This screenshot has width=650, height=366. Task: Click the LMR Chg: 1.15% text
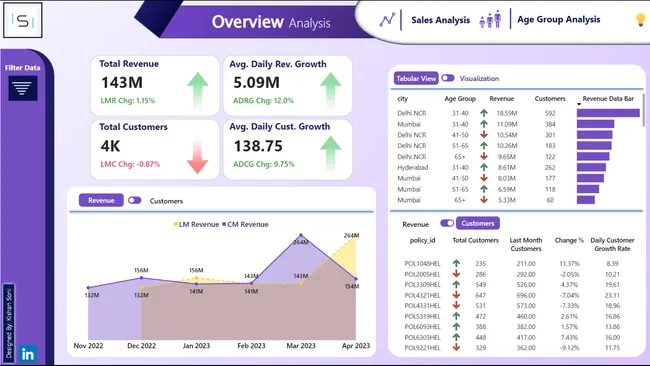(128, 100)
